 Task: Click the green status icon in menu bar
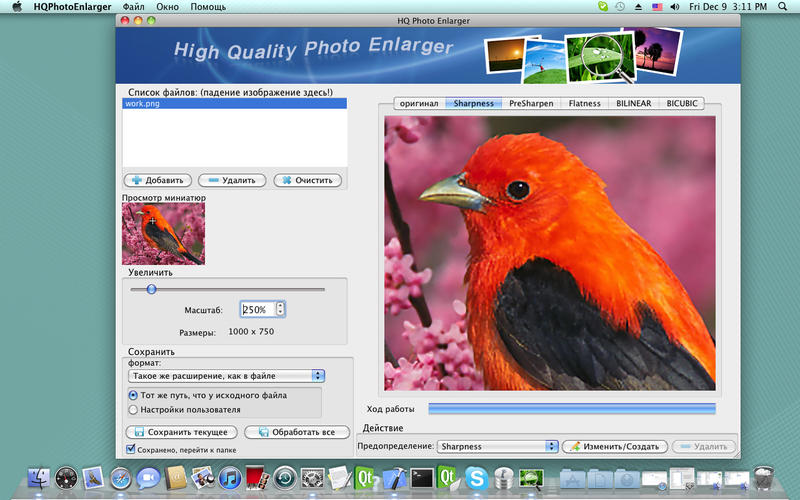pos(603,7)
